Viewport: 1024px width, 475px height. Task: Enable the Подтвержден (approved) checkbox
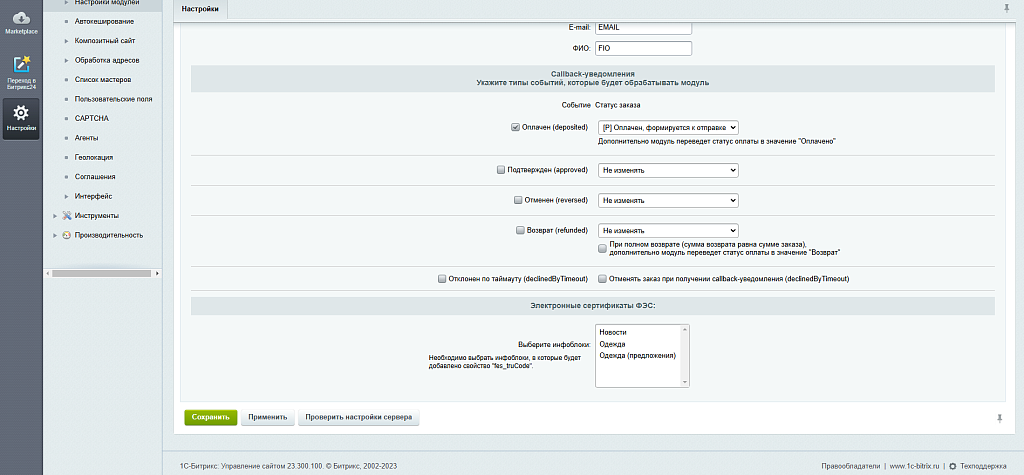[x=501, y=170]
